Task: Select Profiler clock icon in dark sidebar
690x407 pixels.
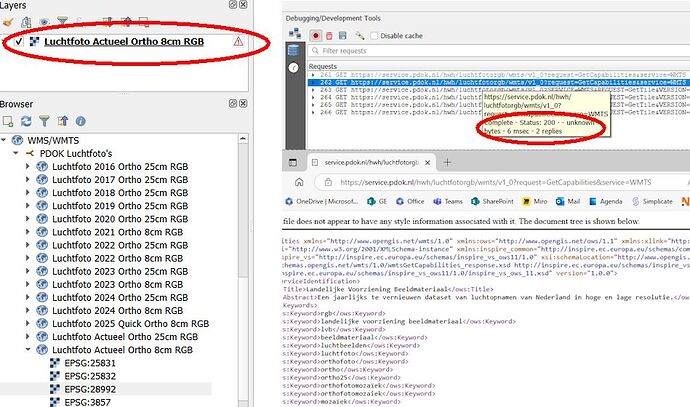Action: pos(293,67)
